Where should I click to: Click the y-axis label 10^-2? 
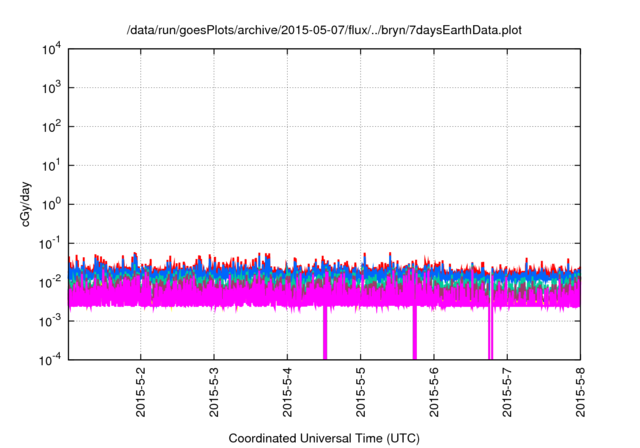[49, 282]
